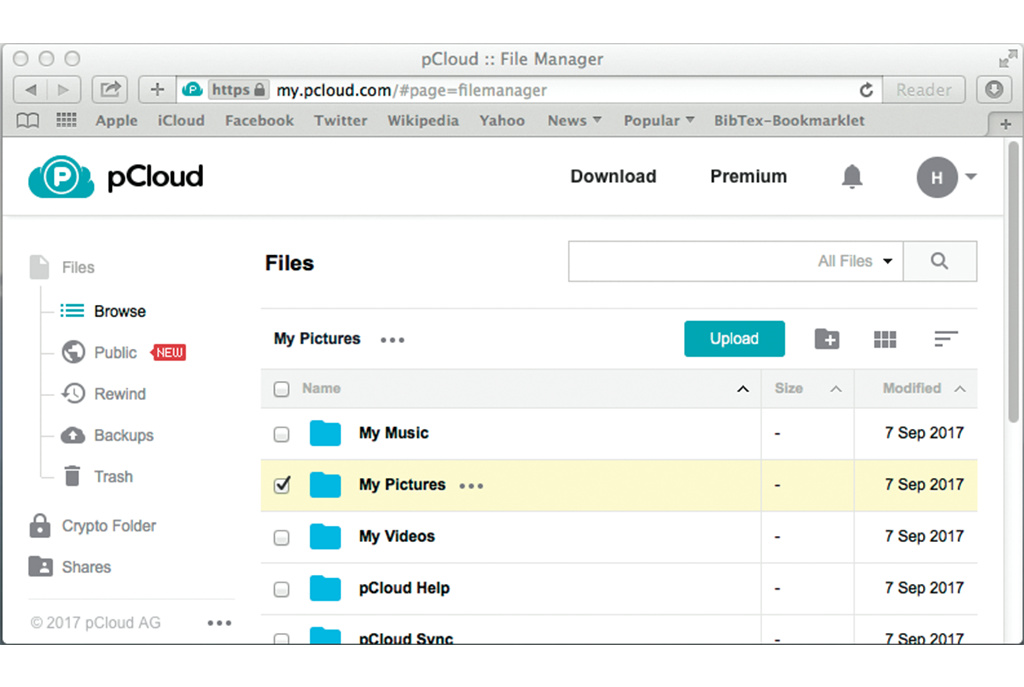Viewport: 1024px width, 687px height.
Task: Open Rewind in the sidebar
Action: [x=119, y=394]
